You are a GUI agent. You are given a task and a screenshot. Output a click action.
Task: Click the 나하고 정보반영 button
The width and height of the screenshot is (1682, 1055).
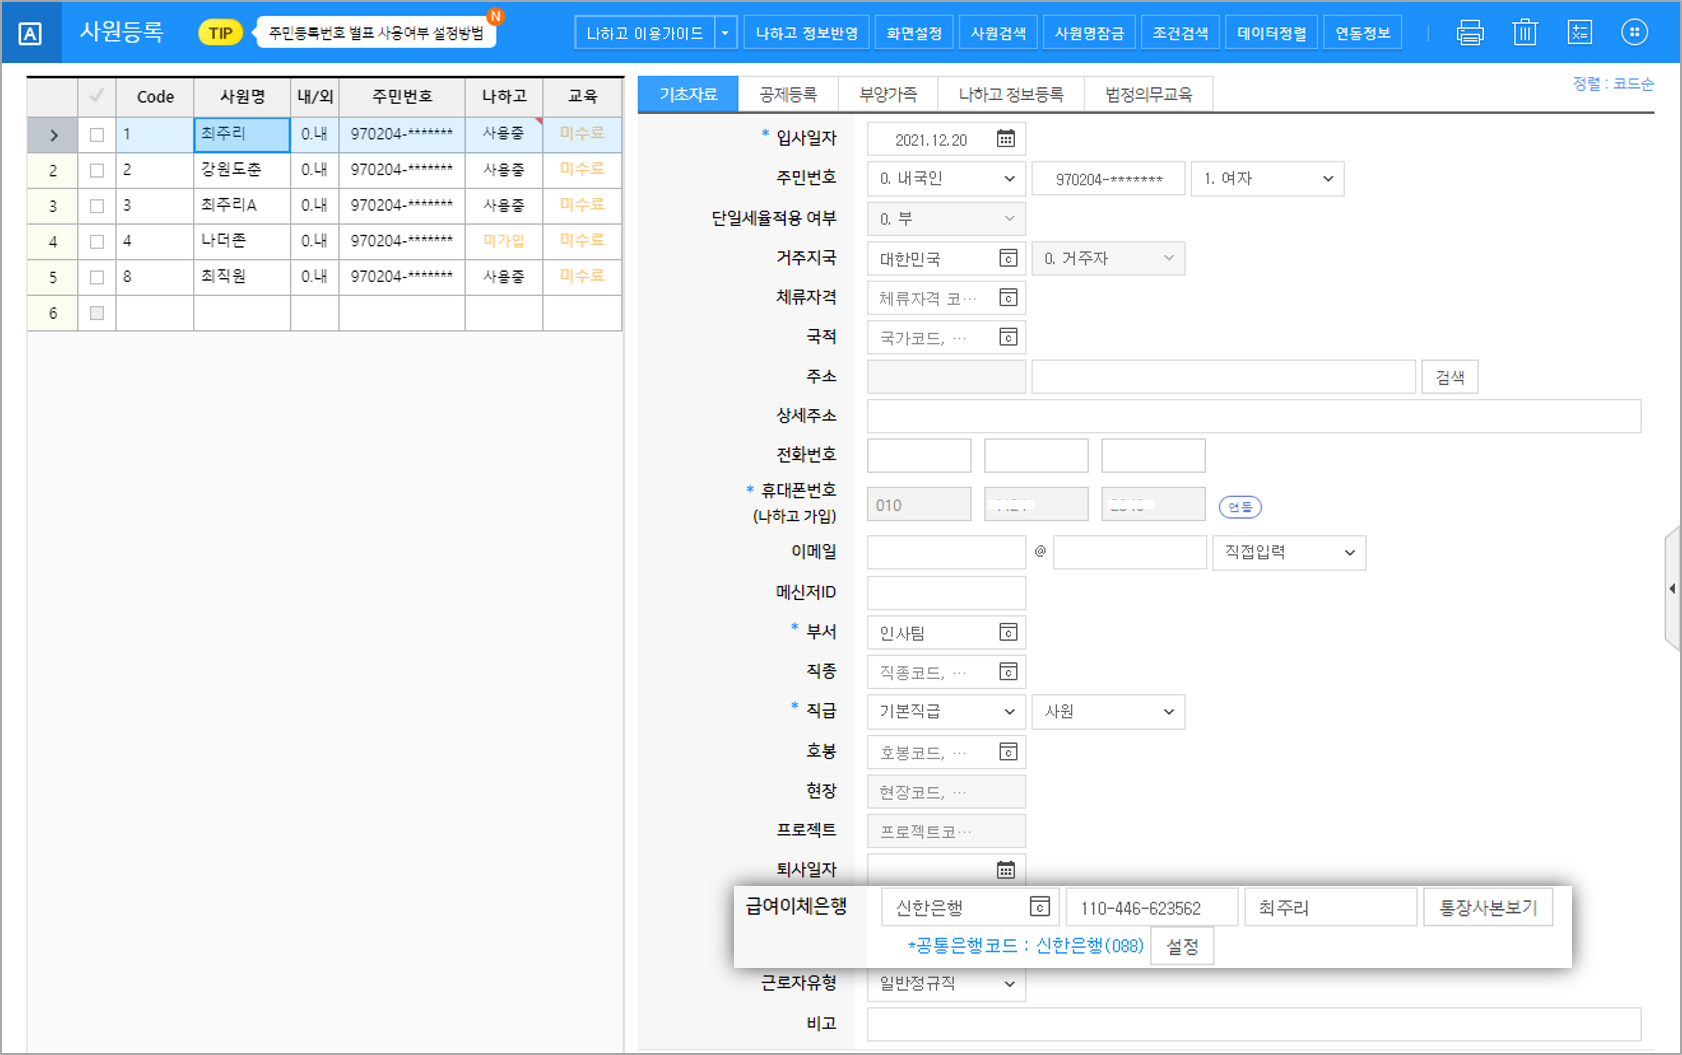[x=807, y=33]
